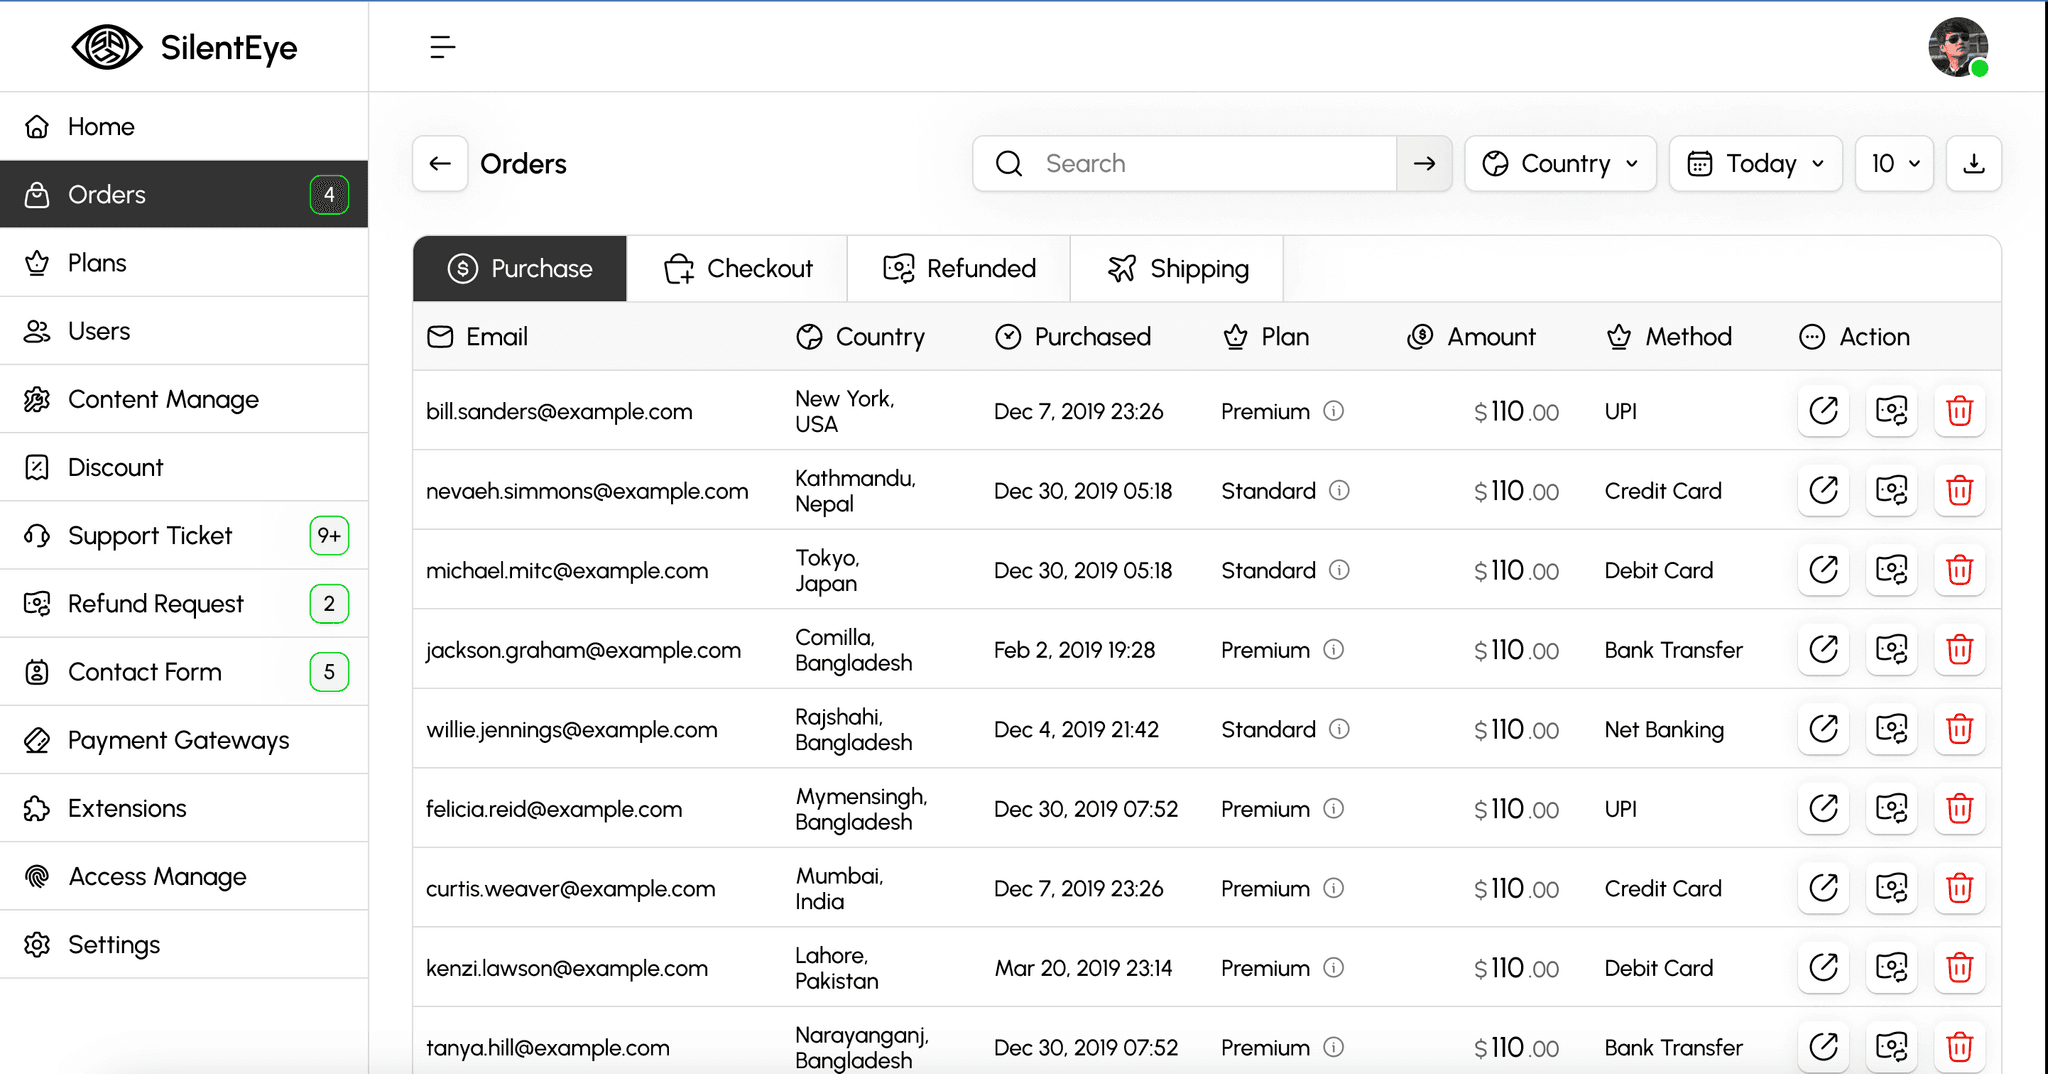2048x1074 pixels.
Task: Open Home in the sidebar
Action: point(184,126)
